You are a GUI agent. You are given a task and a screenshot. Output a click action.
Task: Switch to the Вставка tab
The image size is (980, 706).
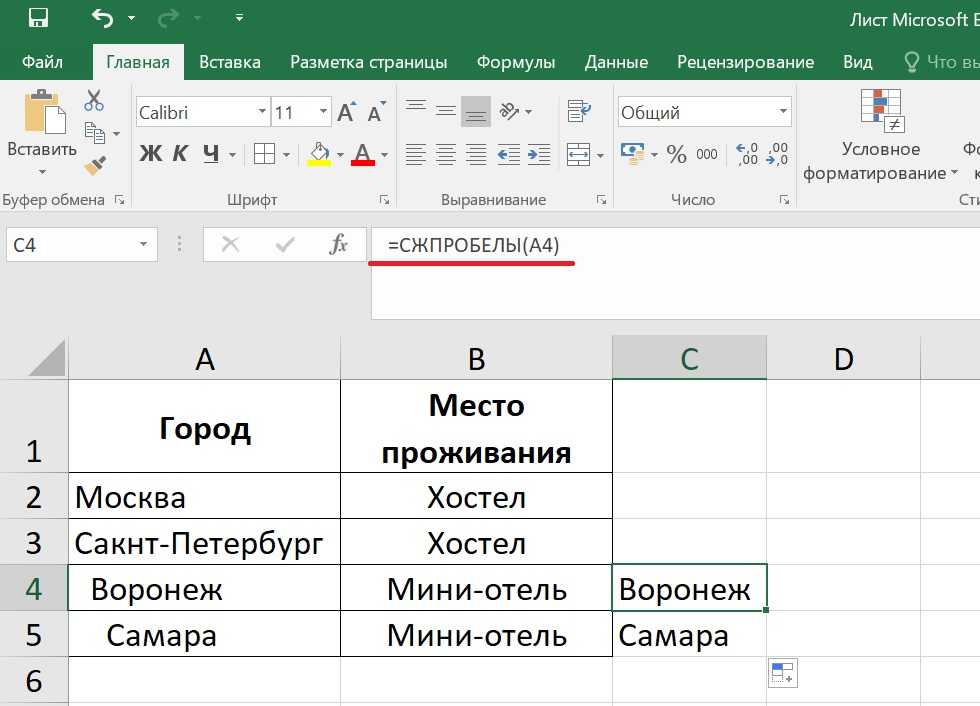[x=229, y=62]
